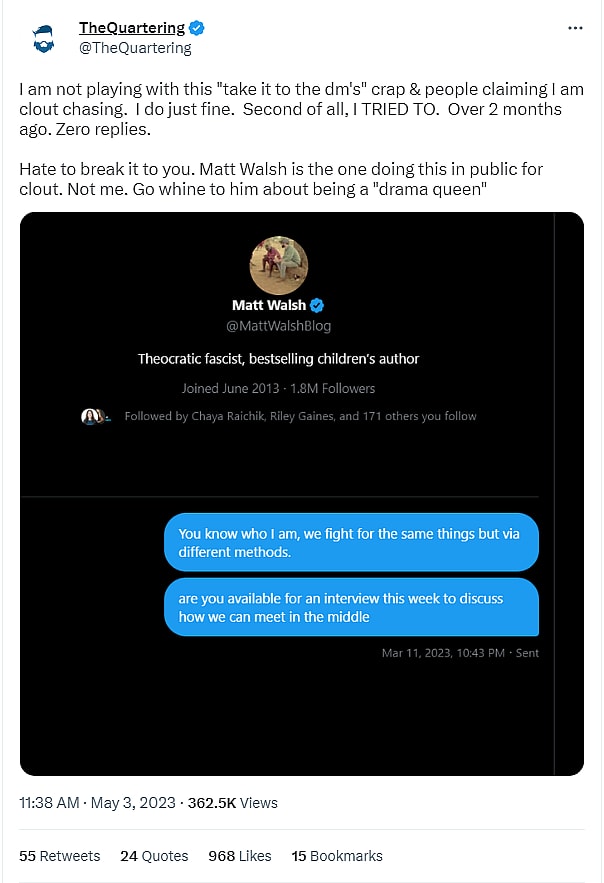Click the @MattWalshBlog handle in the image
This screenshot has height=883, width=604.
[279, 326]
